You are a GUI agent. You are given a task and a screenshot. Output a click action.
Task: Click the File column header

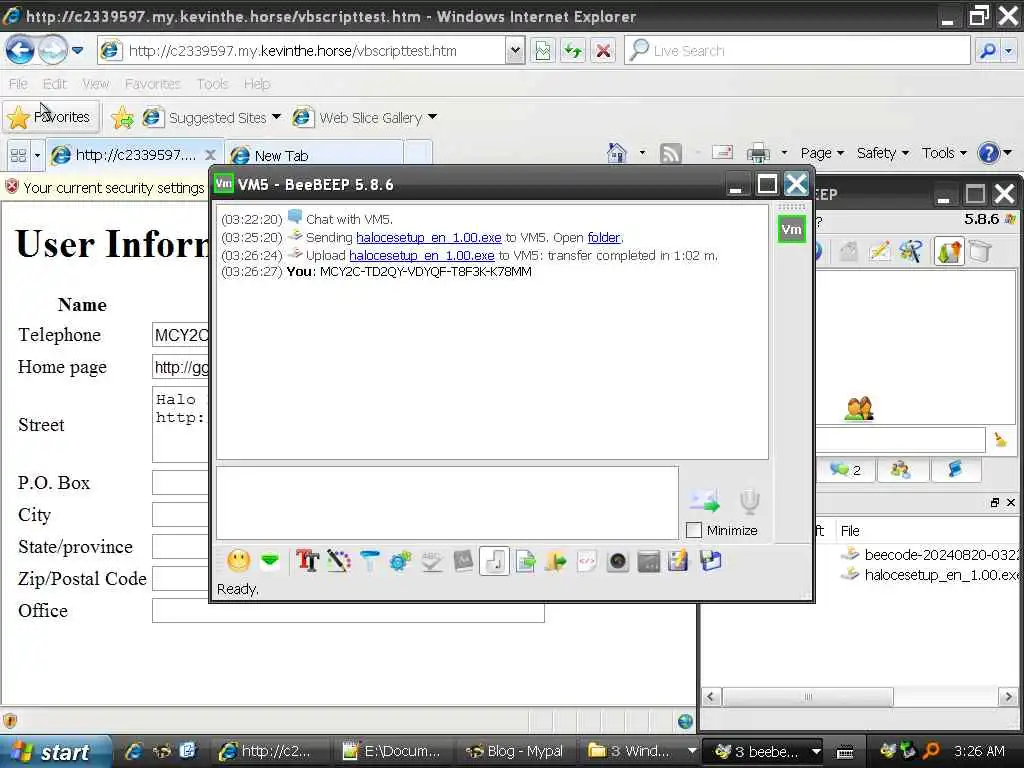pos(850,531)
